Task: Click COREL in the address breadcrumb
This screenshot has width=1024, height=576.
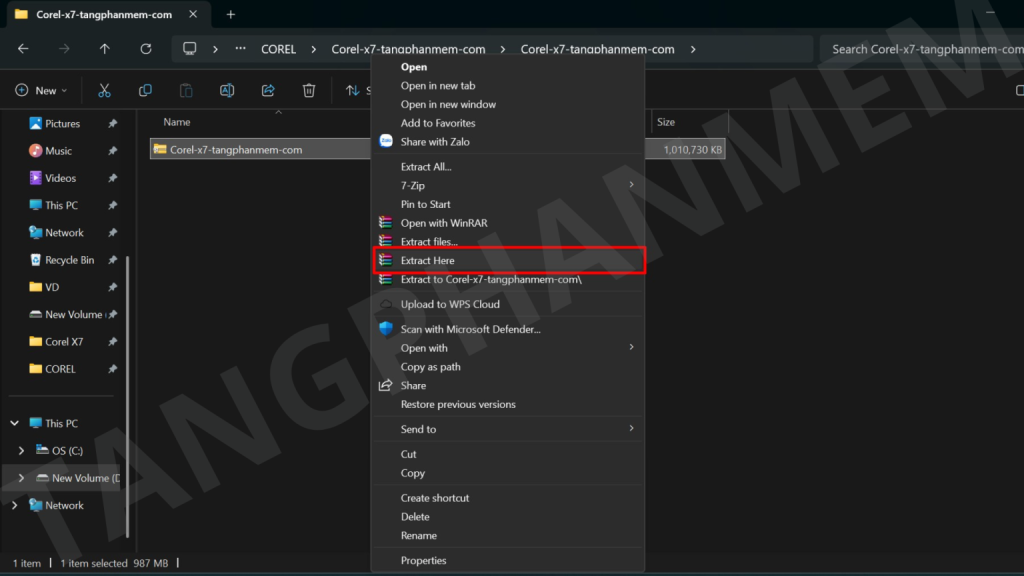Action: pos(278,49)
